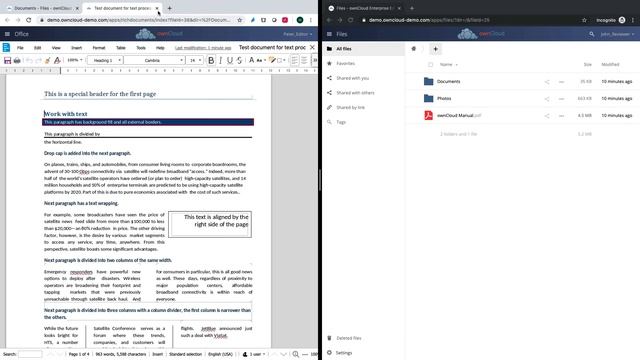The height and width of the screenshot is (360, 640).
Task: Open the change case Aa dropdown
Action: tap(261, 60)
